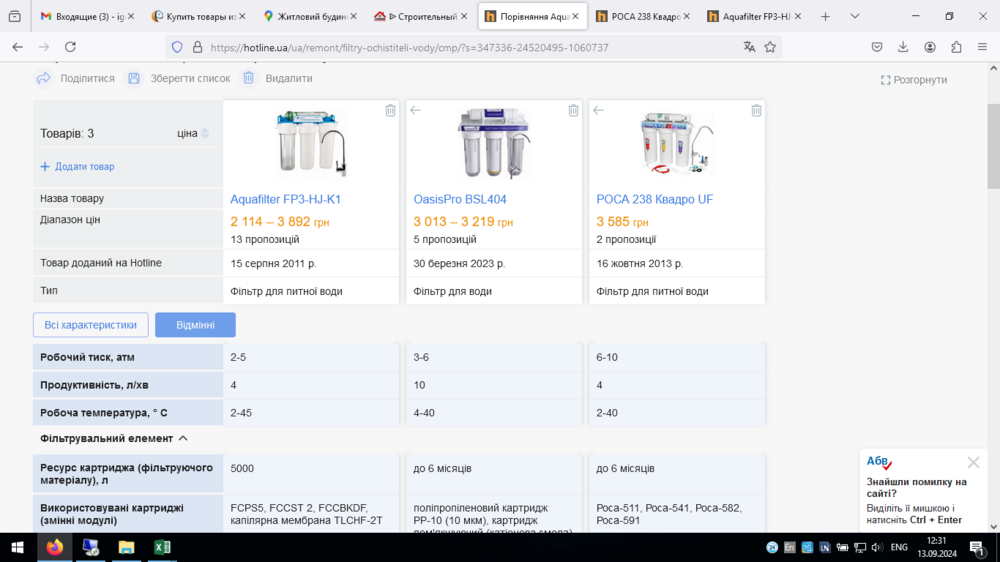Move РОСА 238 Квадро UF column left
Viewport: 1000px width, 562px height.
pyautogui.click(x=598, y=111)
